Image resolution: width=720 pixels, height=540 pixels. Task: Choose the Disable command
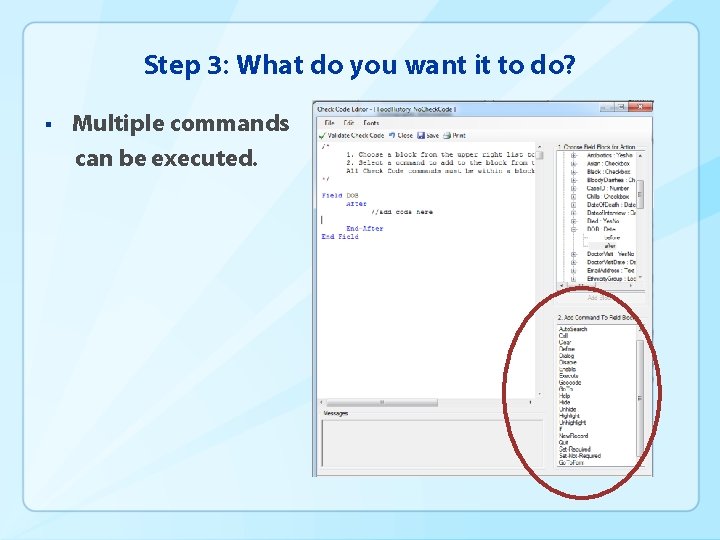coord(568,362)
